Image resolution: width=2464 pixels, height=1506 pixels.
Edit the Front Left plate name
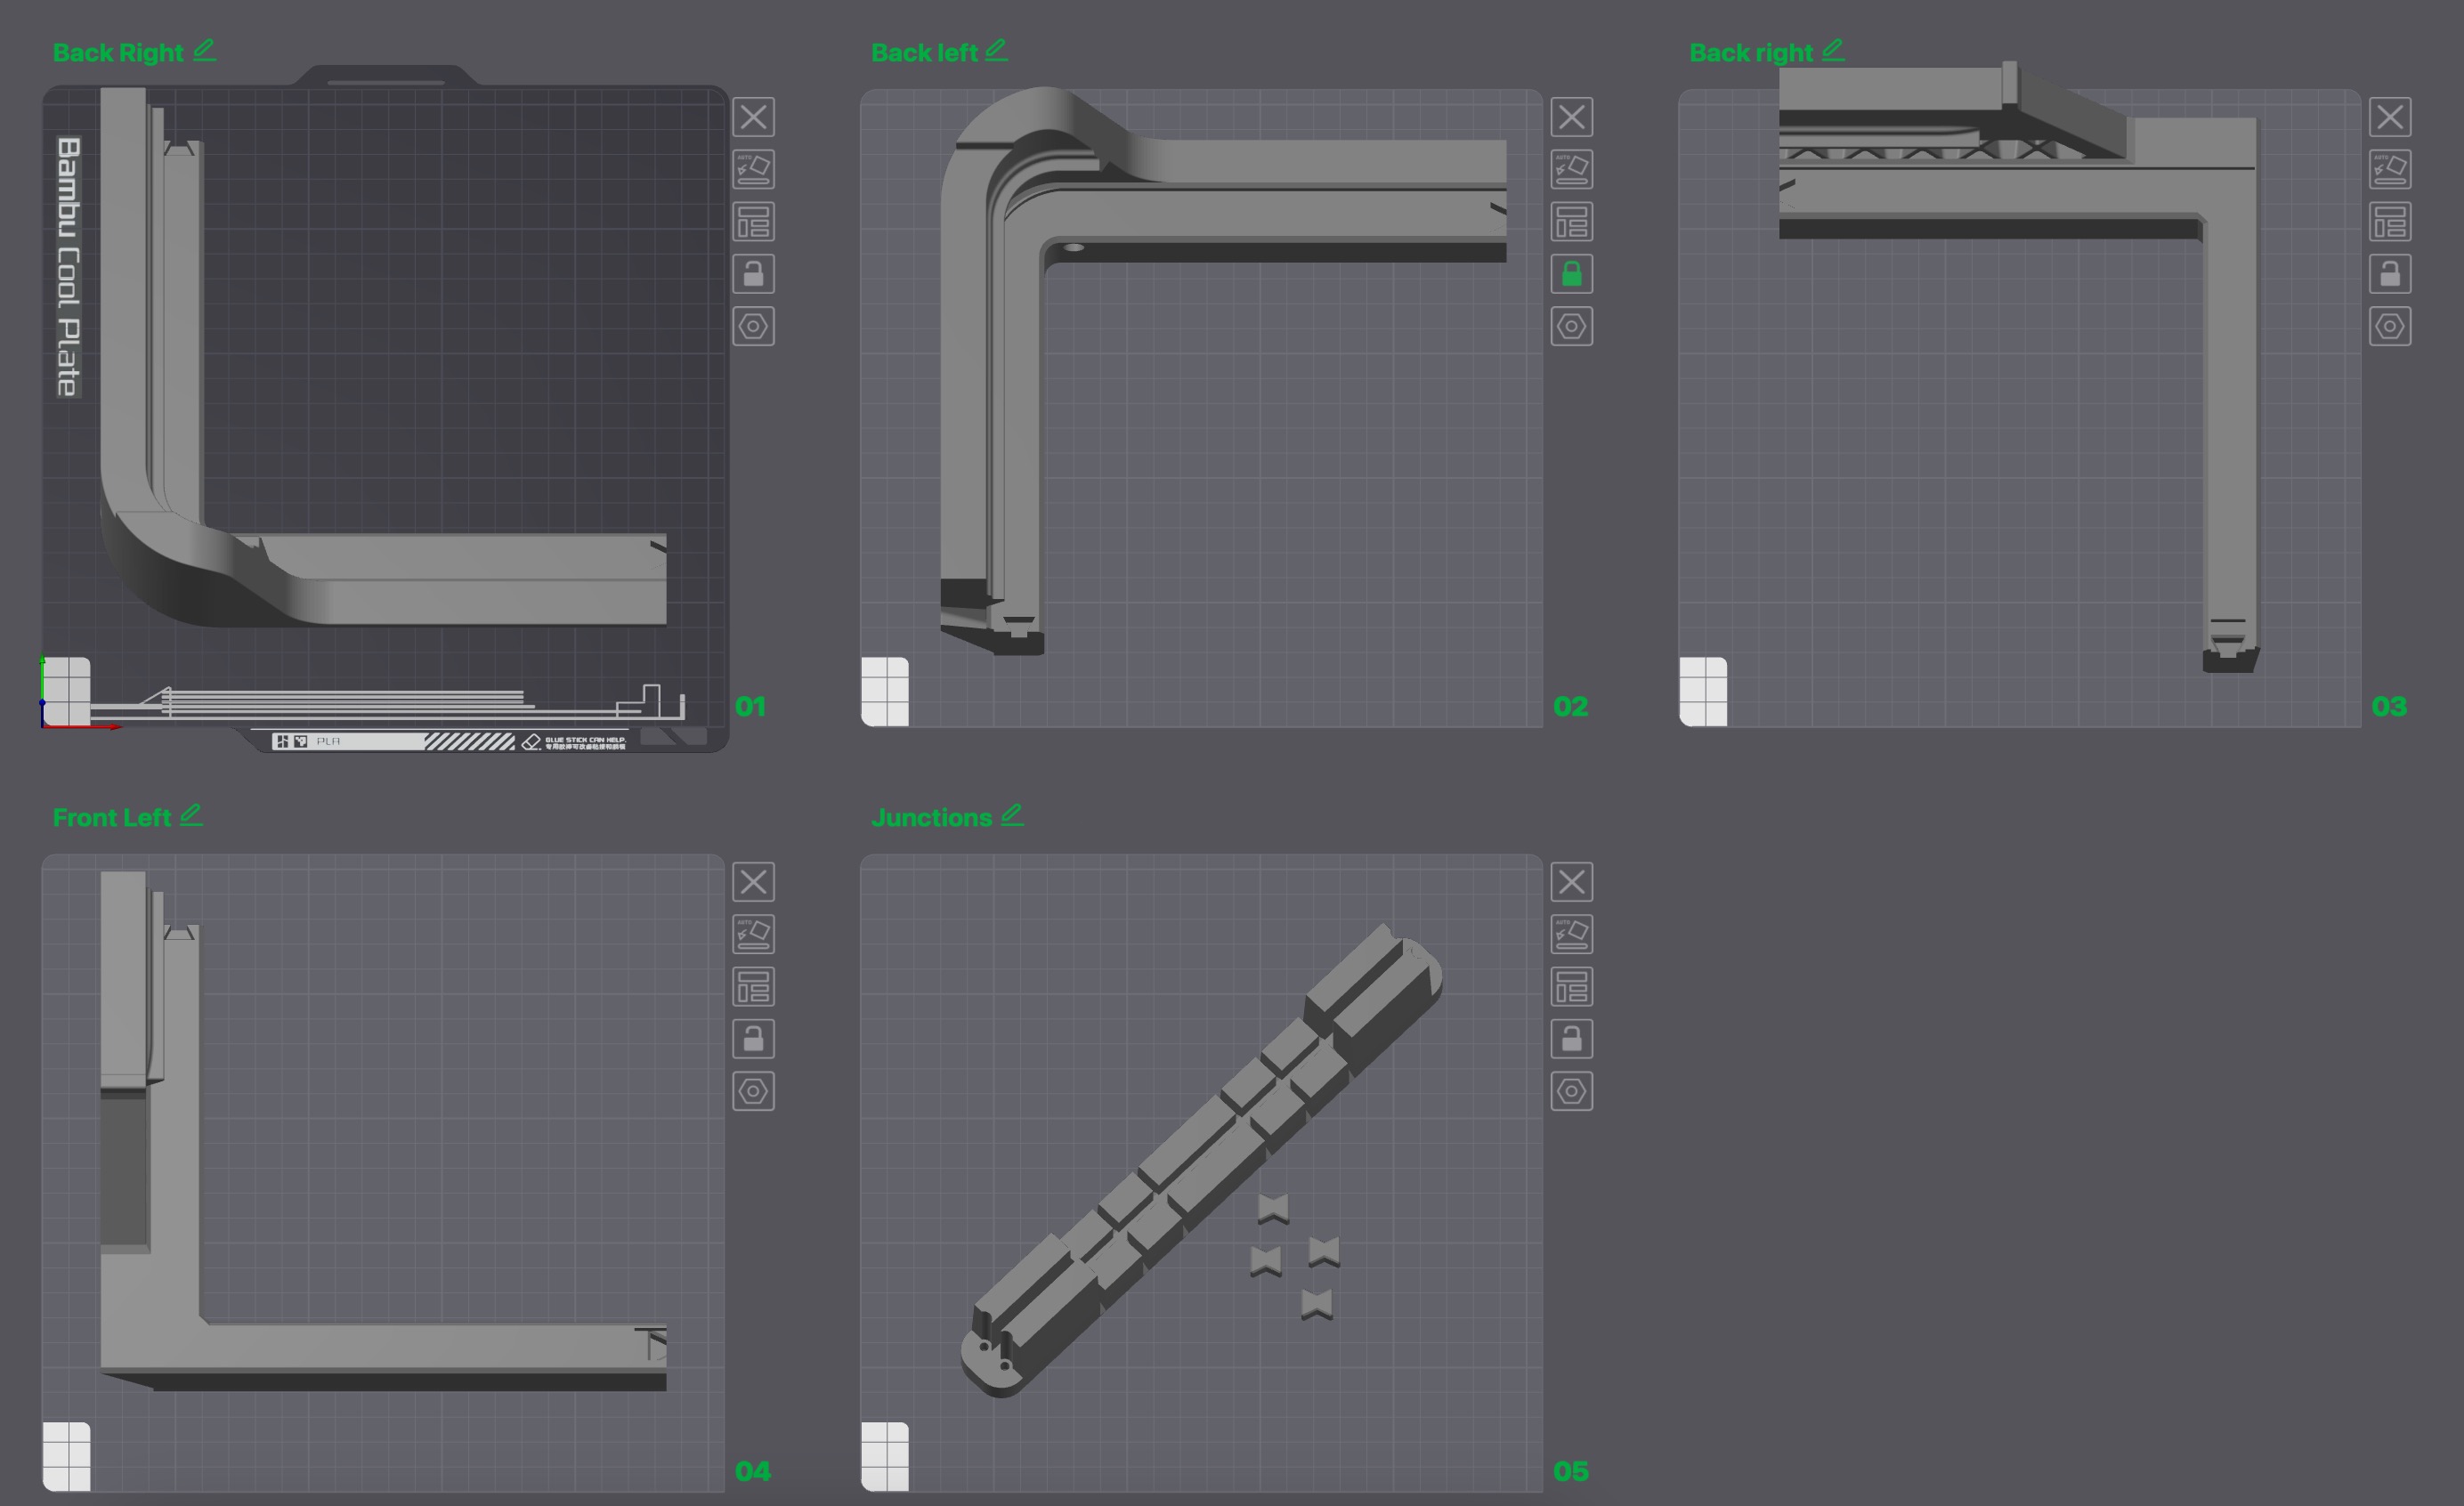click(192, 815)
